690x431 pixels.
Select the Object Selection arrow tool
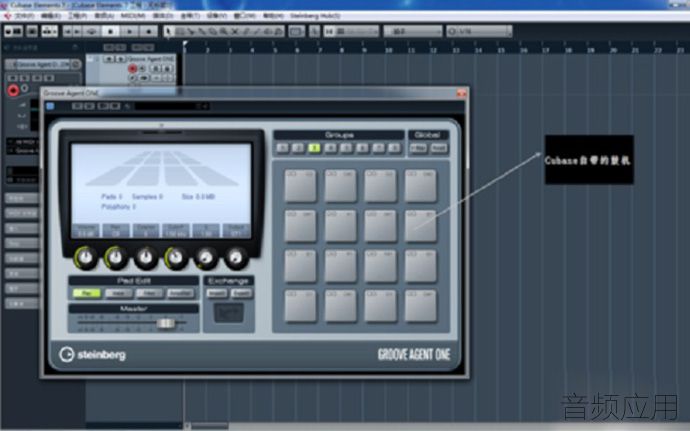(x=168, y=31)
